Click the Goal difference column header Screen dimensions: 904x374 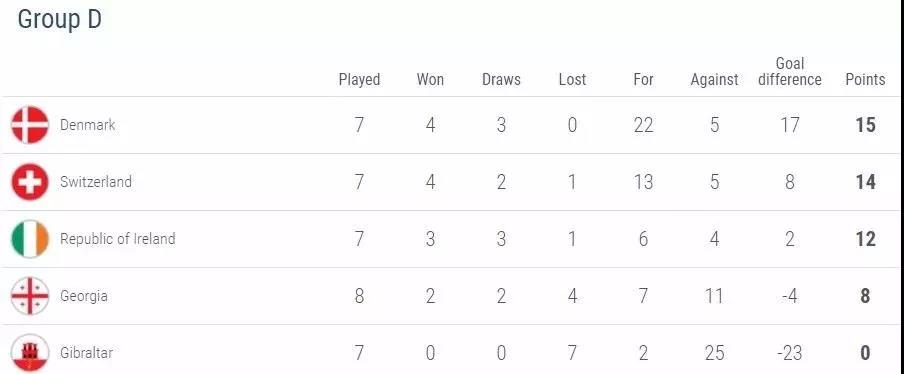point(790,71)
